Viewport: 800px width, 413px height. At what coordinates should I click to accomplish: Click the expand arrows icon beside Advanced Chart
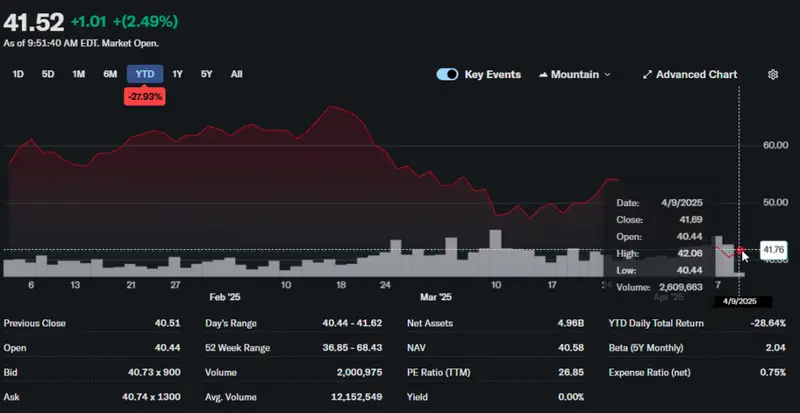coord(647,74)
